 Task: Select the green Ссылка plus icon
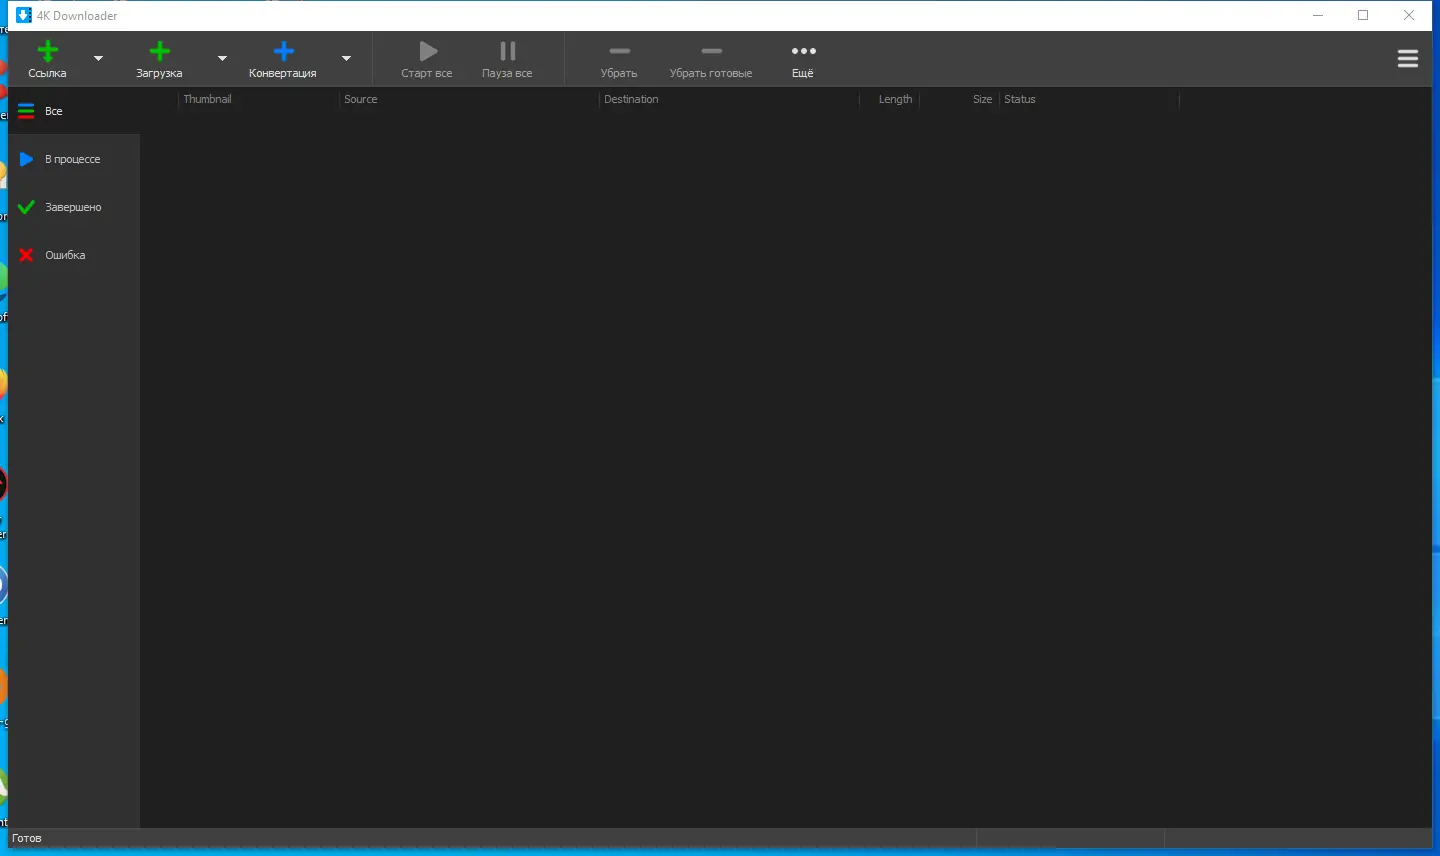pos(48,50)
